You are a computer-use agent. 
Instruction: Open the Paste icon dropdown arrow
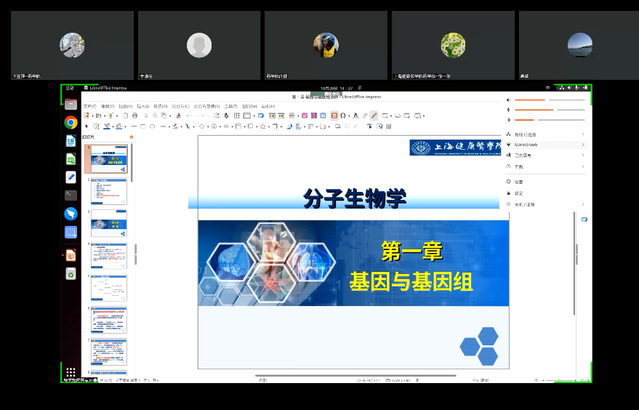pos(170,116)
